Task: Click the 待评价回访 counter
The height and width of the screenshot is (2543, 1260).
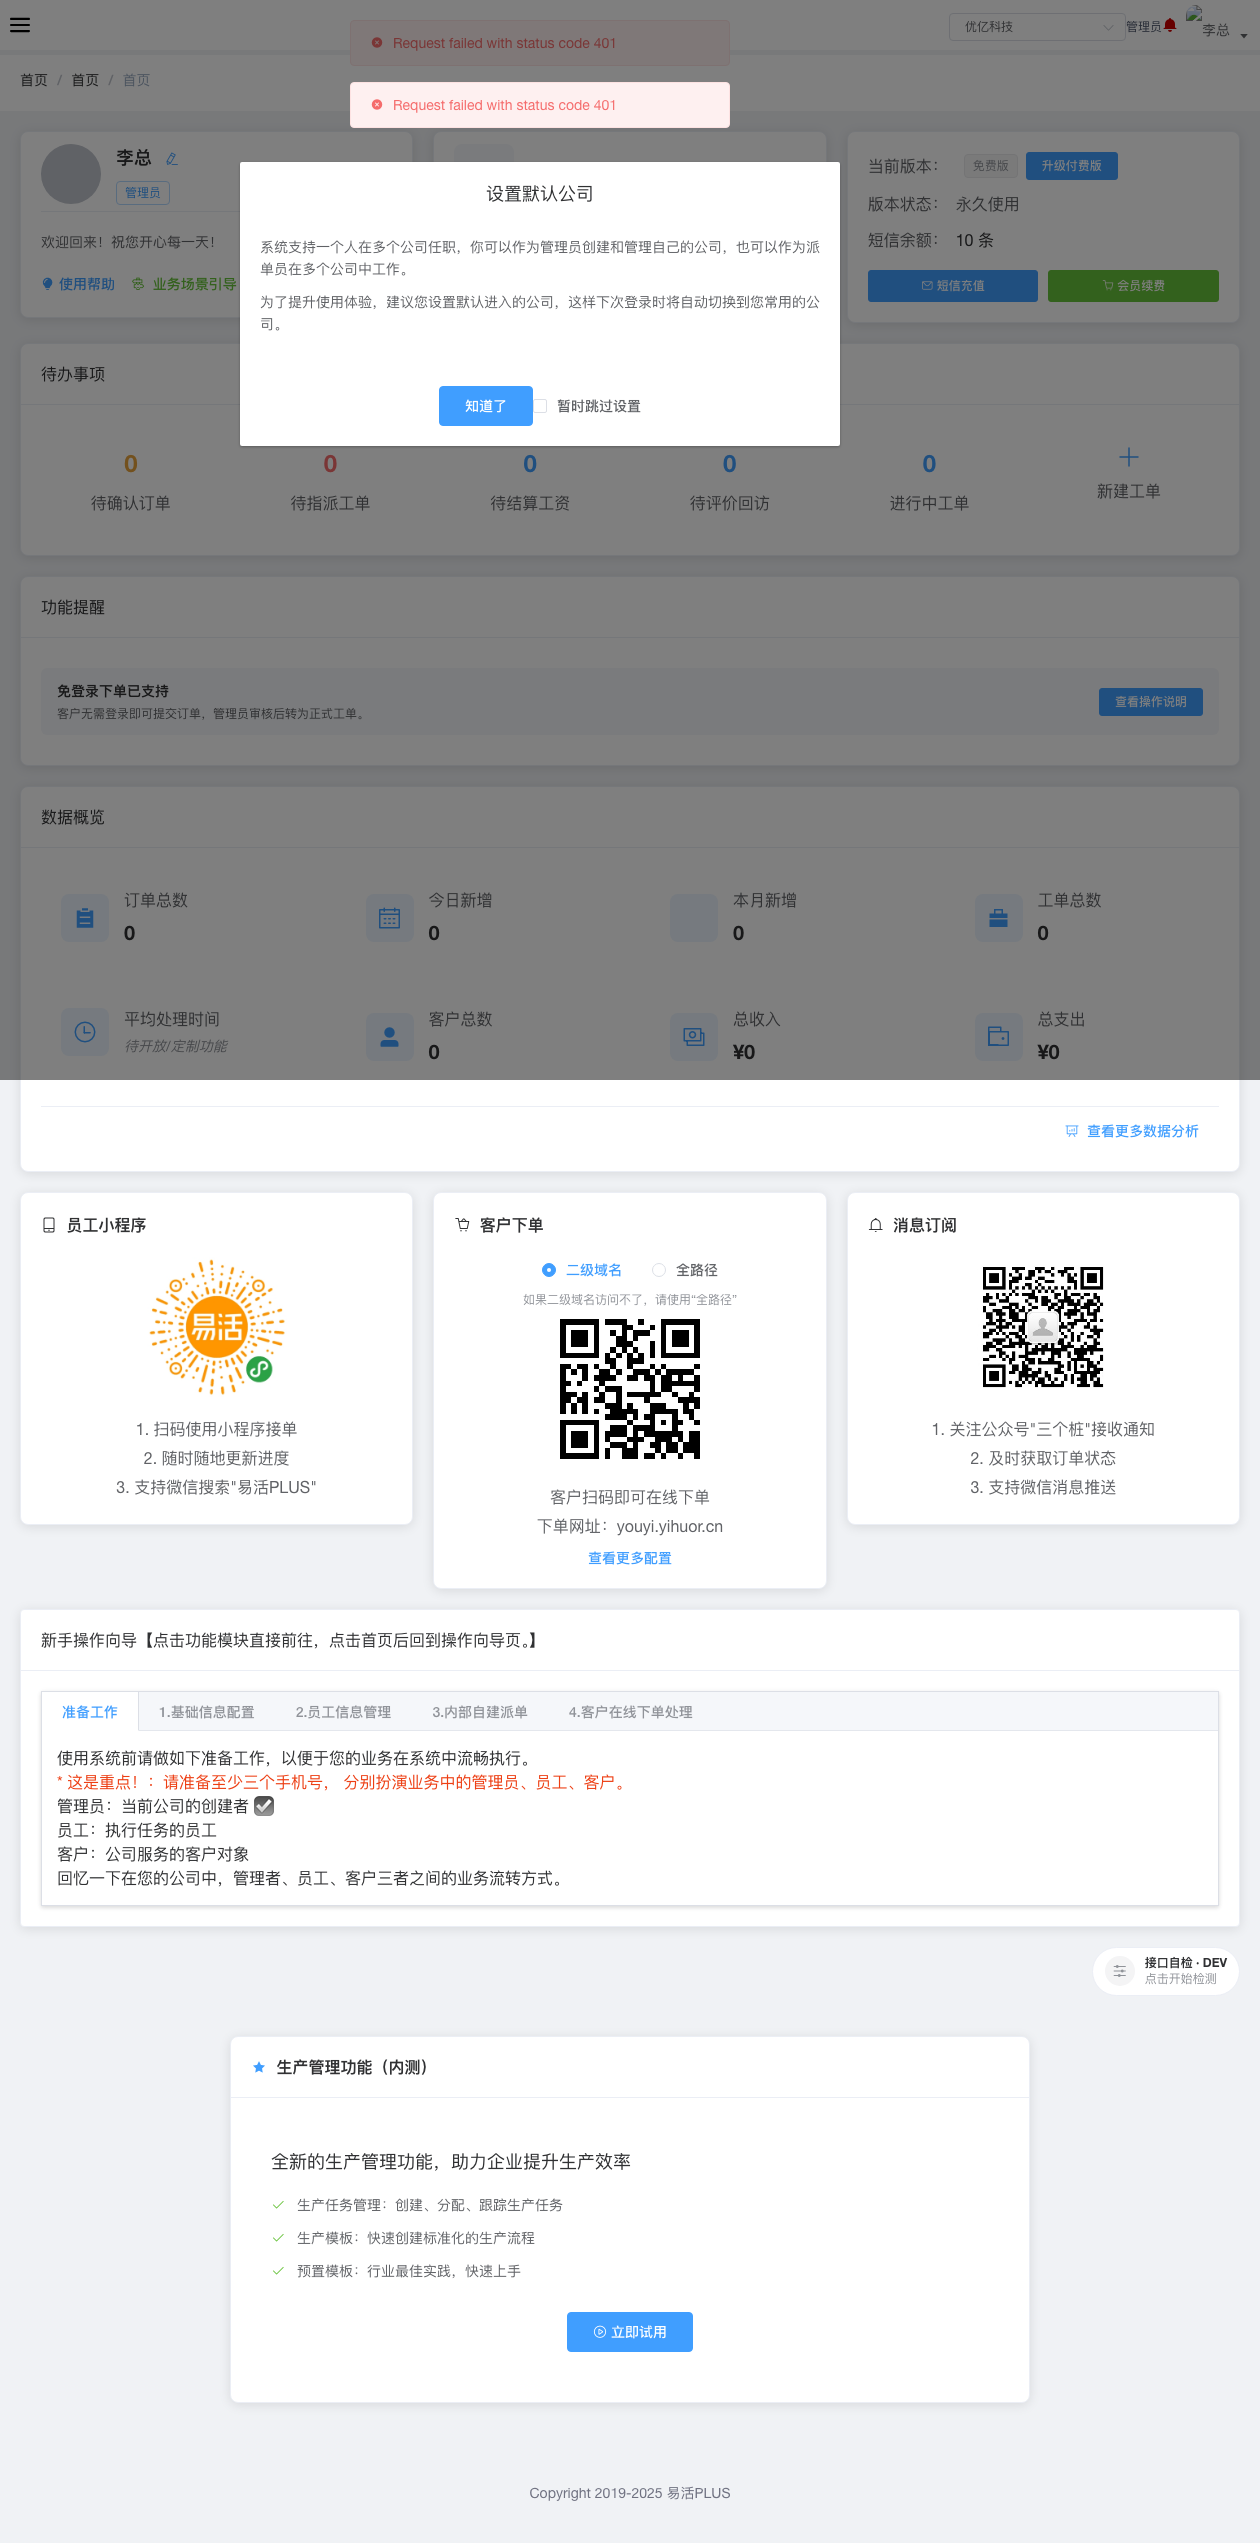Action: tap(729, 481)
